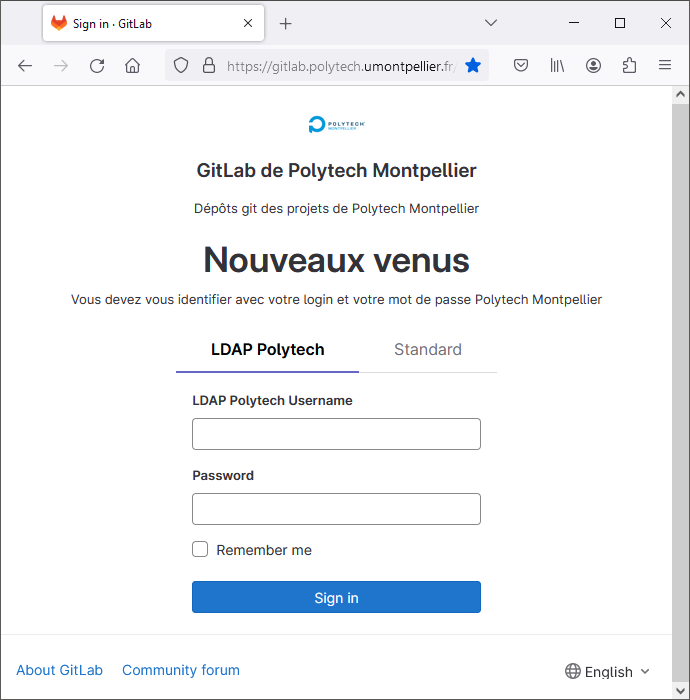Open the extensions puzzle icon

pyautogui.click(x=629, y=66)
